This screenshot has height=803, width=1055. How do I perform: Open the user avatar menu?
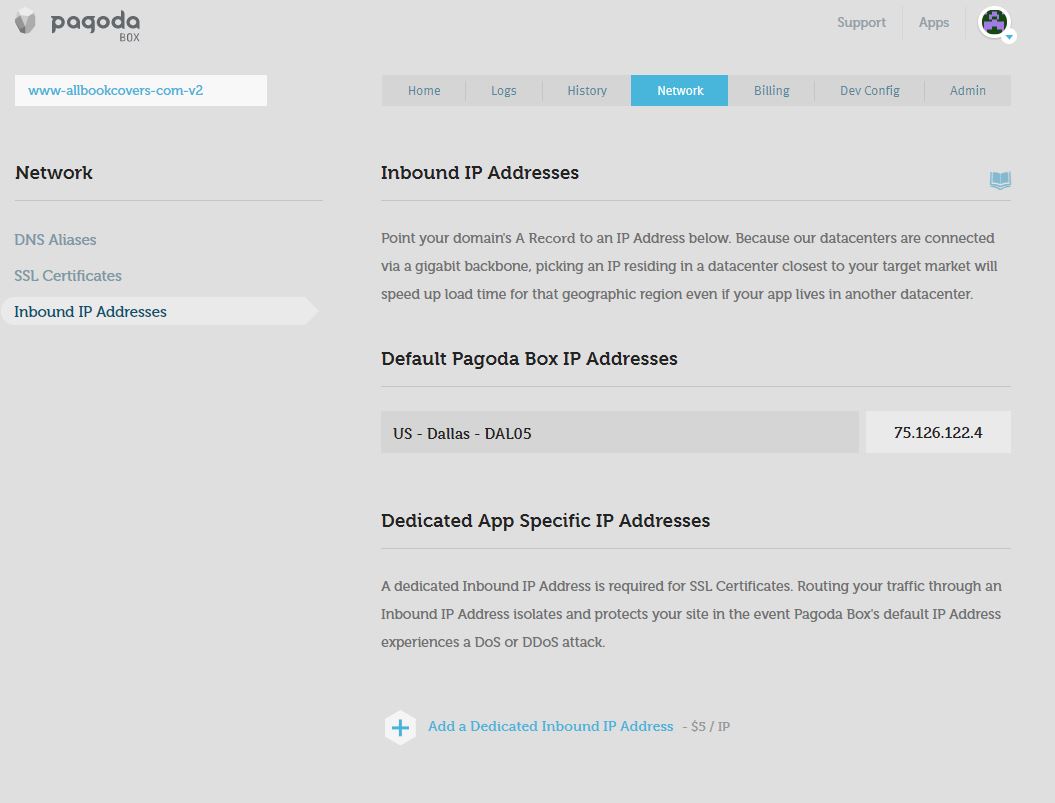[x=994, y=22]
